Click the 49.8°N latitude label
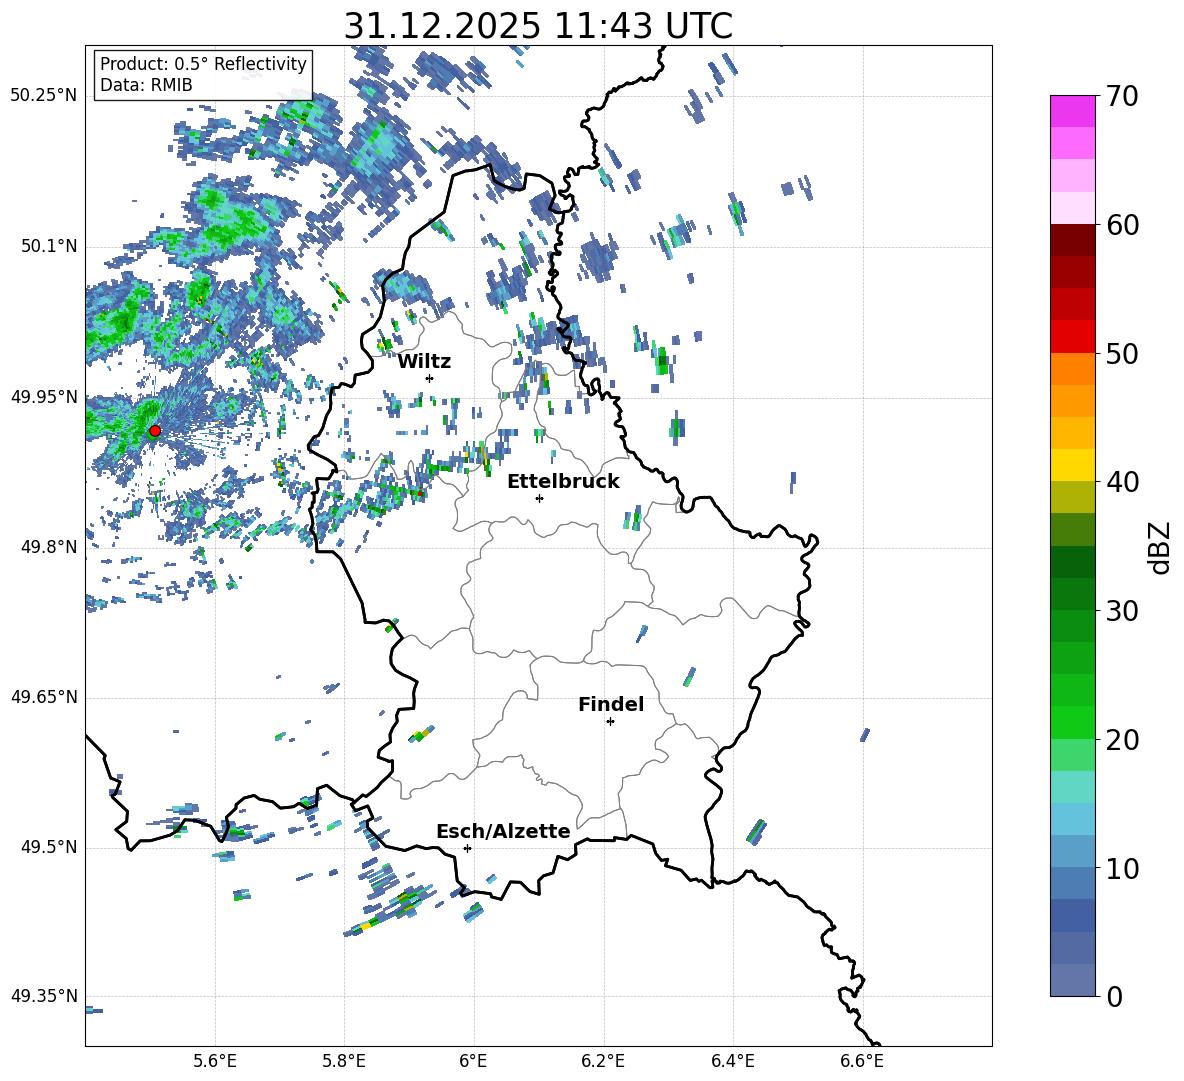 click(49, 547)
